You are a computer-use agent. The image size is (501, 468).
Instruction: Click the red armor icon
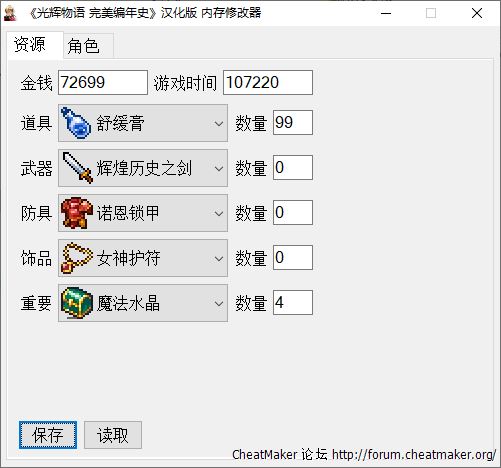pyautogui.click(x=77, y=213)
